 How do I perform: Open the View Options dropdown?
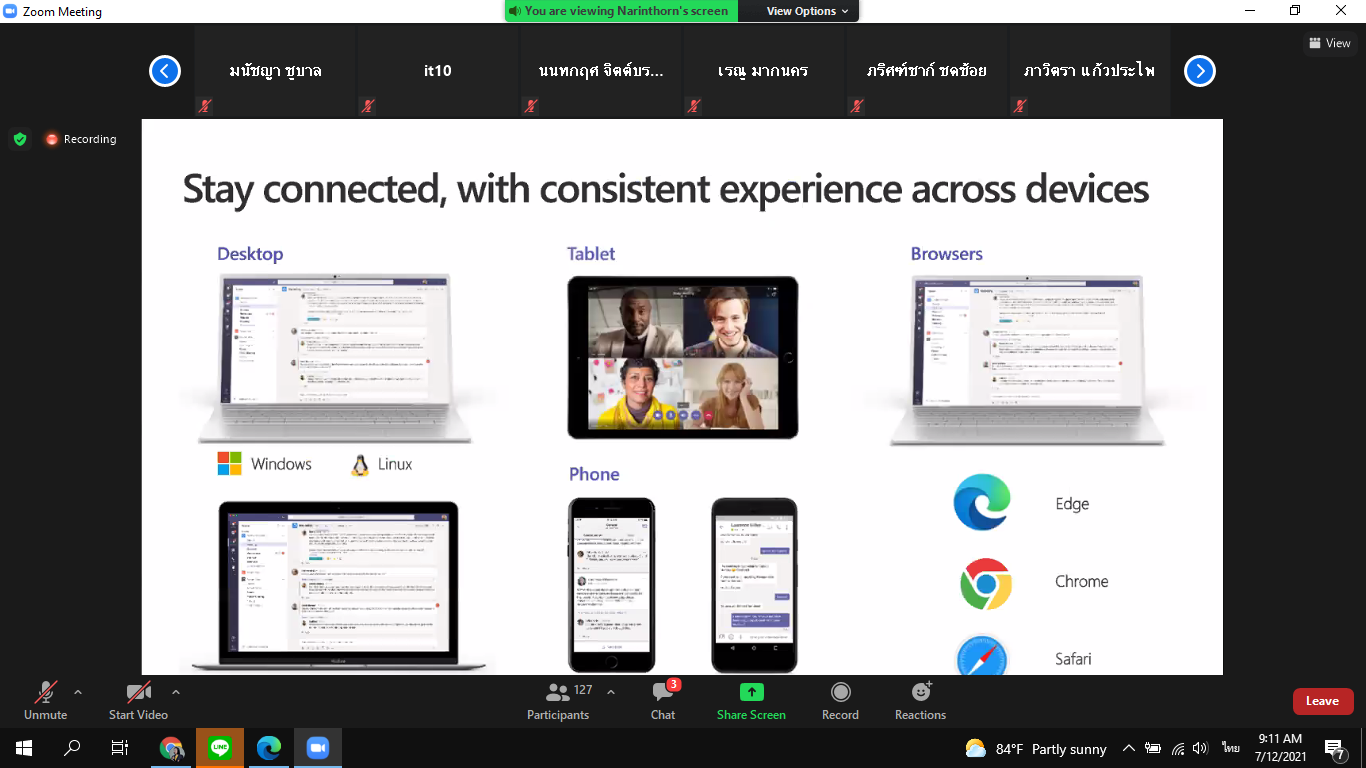[x=807, y=11]
